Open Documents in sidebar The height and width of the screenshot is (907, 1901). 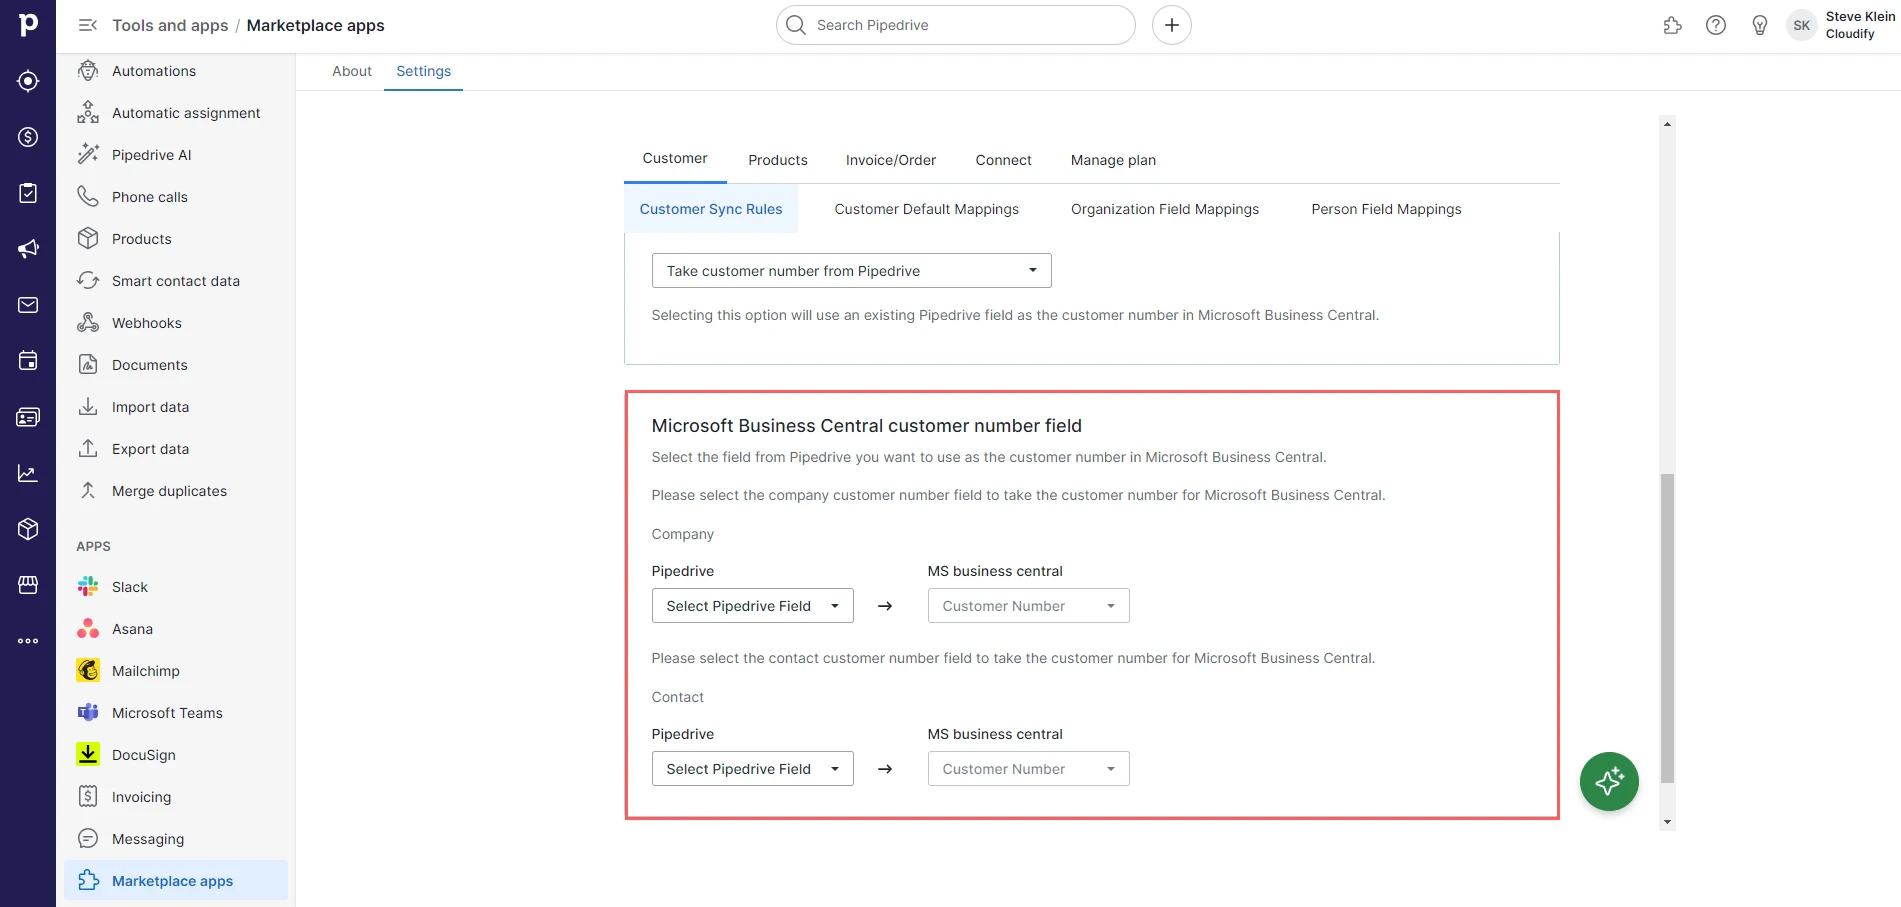coord(176,365)
